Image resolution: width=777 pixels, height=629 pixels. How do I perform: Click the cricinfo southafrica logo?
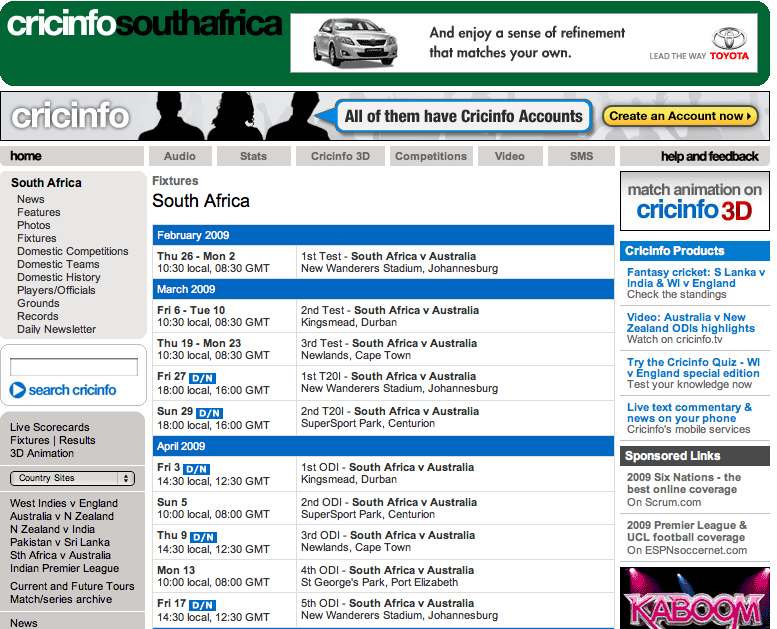pyautogui.click(x=144, y=24)
